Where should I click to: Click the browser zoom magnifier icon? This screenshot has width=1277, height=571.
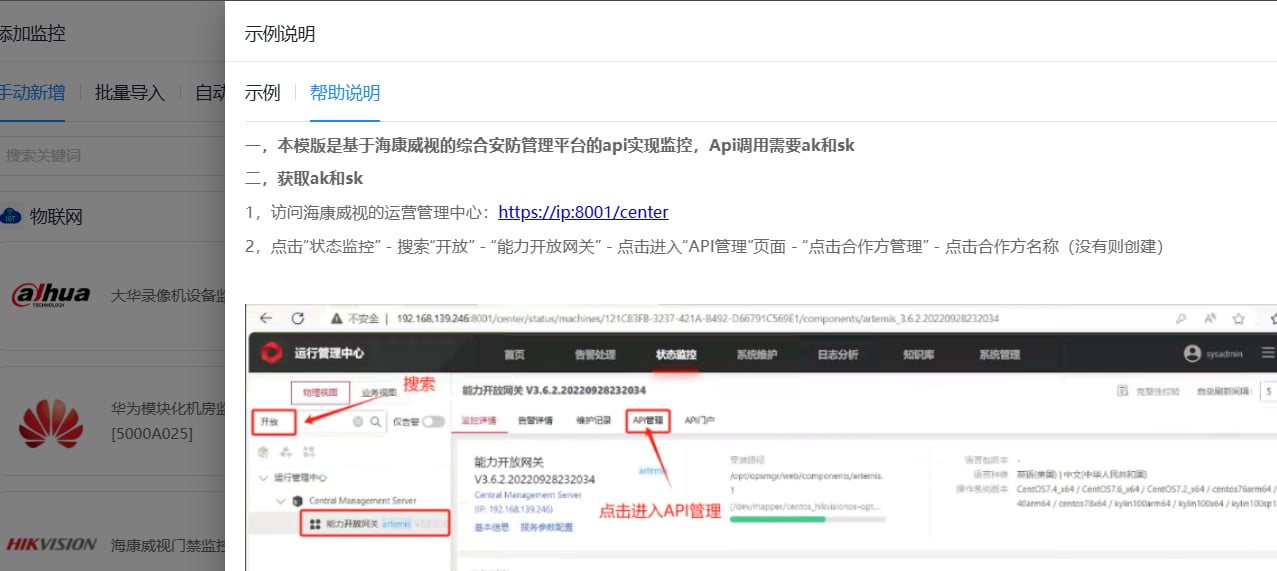[1181, 319]
